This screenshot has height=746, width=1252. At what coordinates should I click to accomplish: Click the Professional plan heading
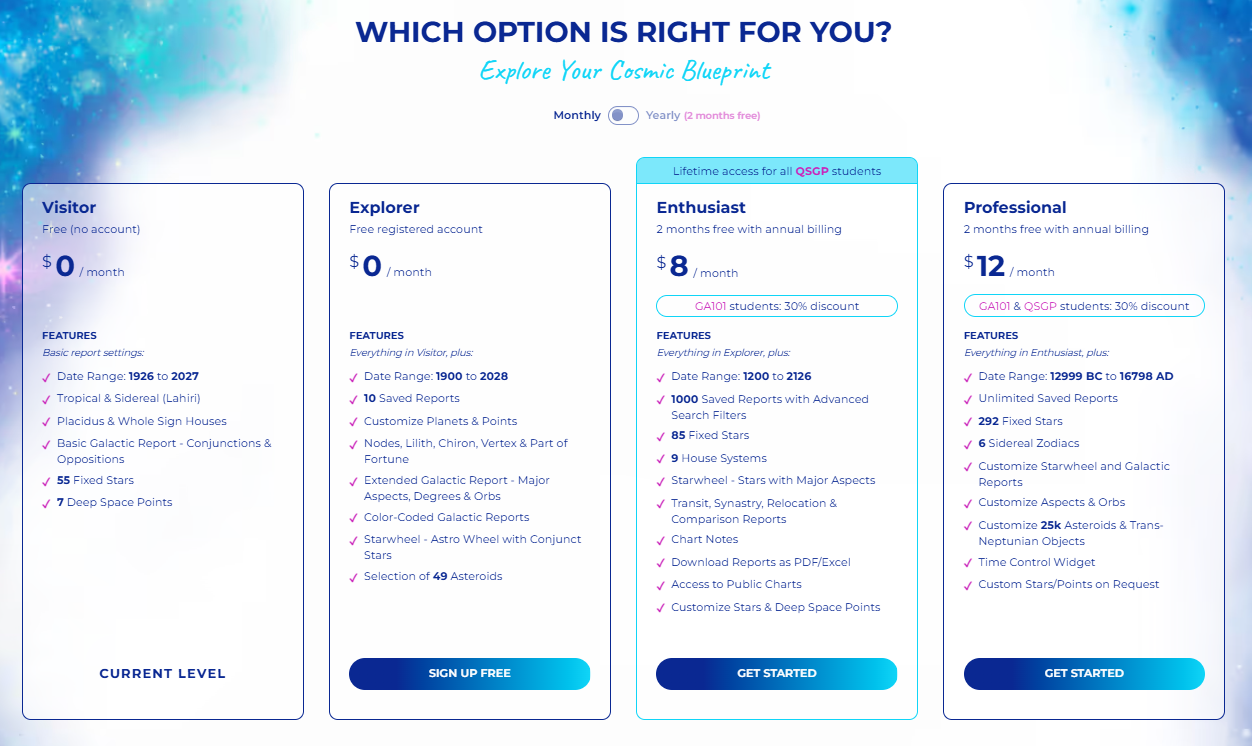(x=1015, y=208)
